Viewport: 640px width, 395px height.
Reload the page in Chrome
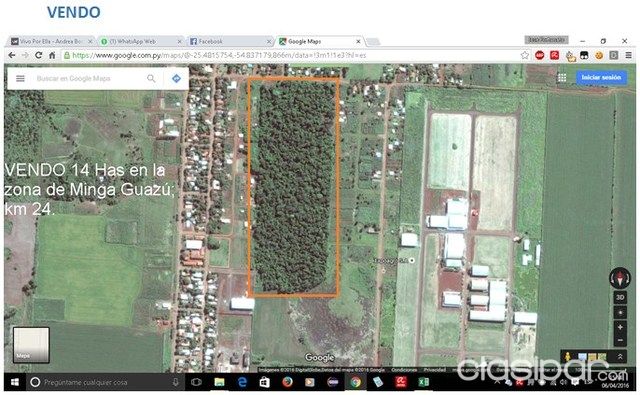(x=38, y=55)
